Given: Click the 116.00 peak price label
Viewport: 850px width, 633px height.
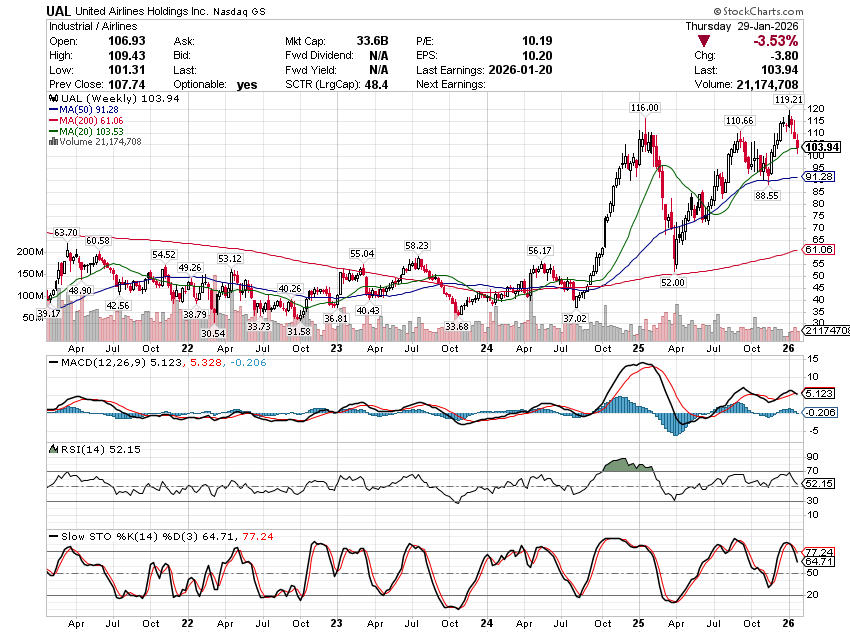Looking at the screenshot, I should [645, 107].
